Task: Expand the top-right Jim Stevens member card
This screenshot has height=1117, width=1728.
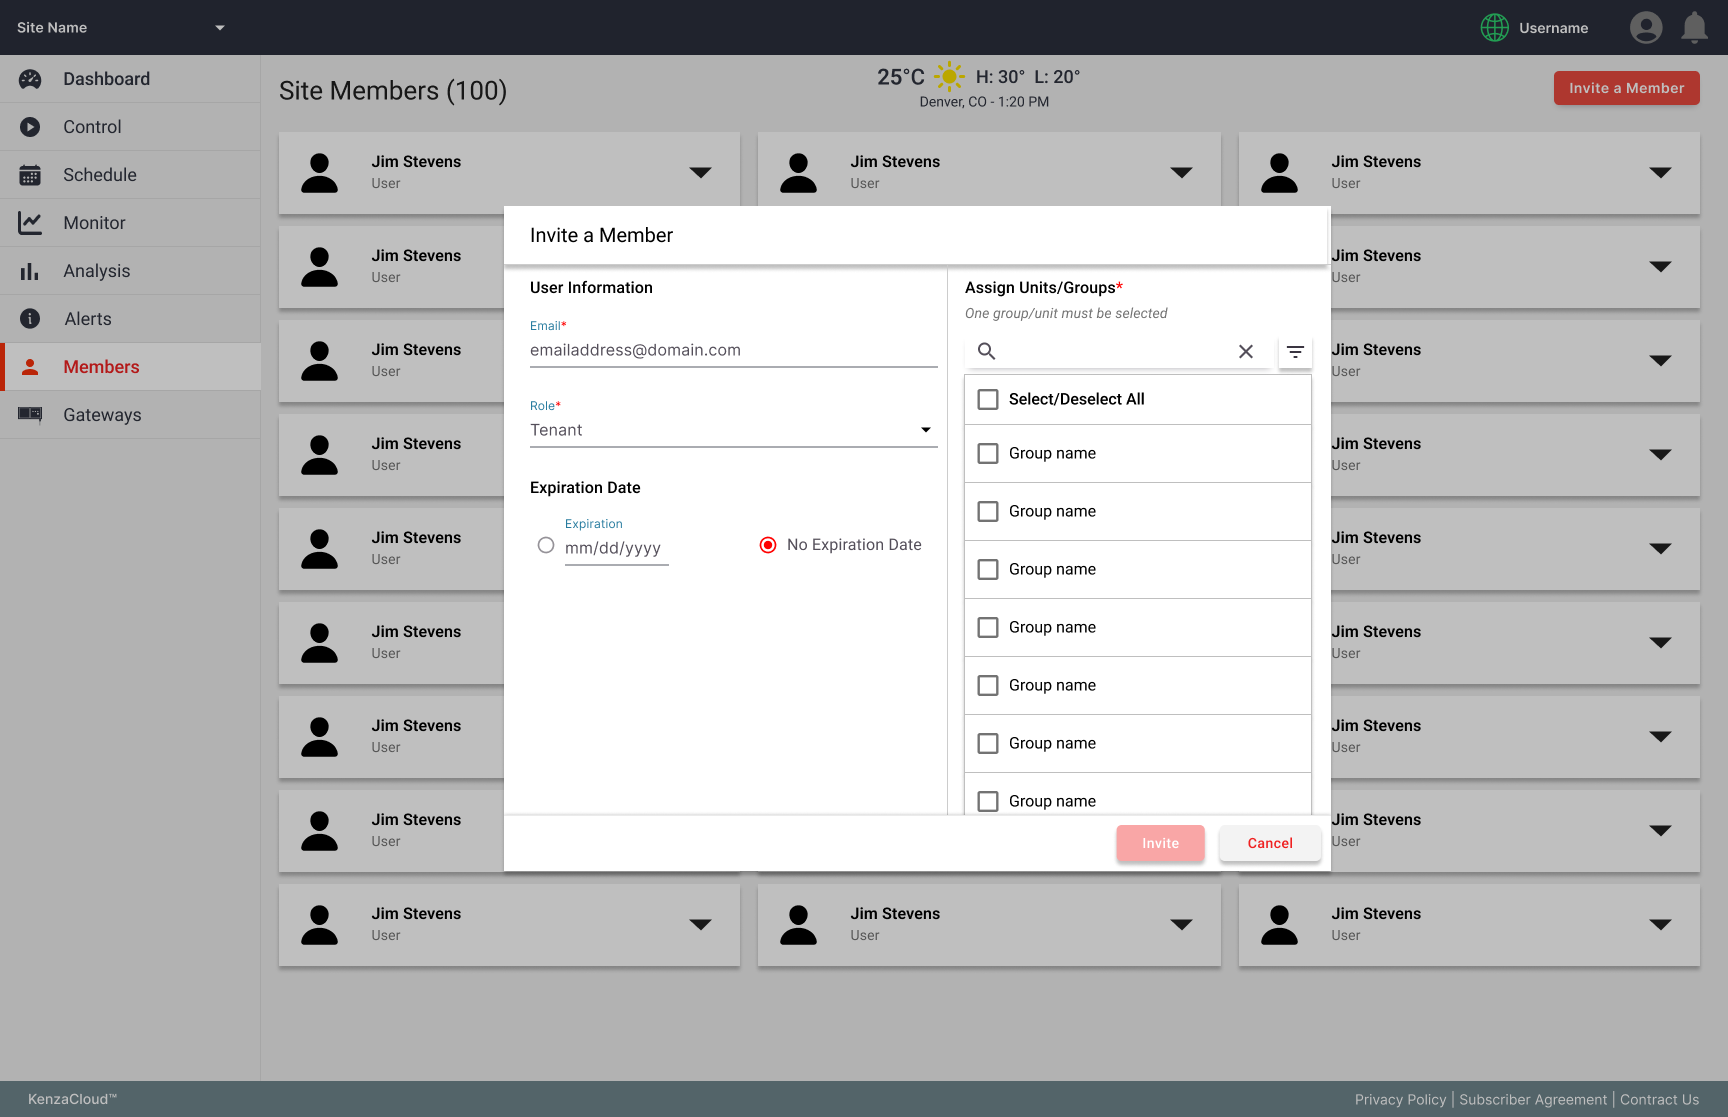Action: [1660, 173]
